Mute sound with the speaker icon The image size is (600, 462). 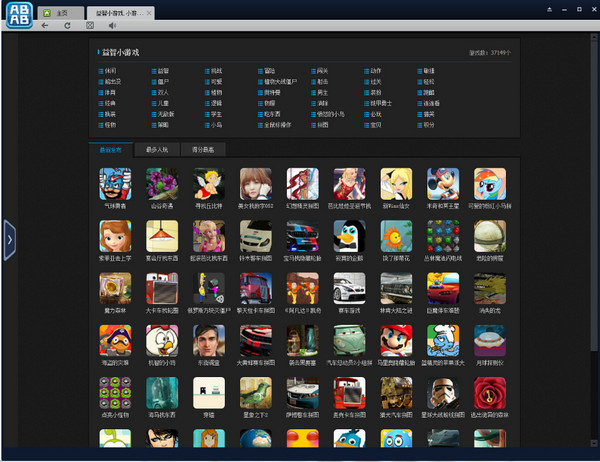111,25
